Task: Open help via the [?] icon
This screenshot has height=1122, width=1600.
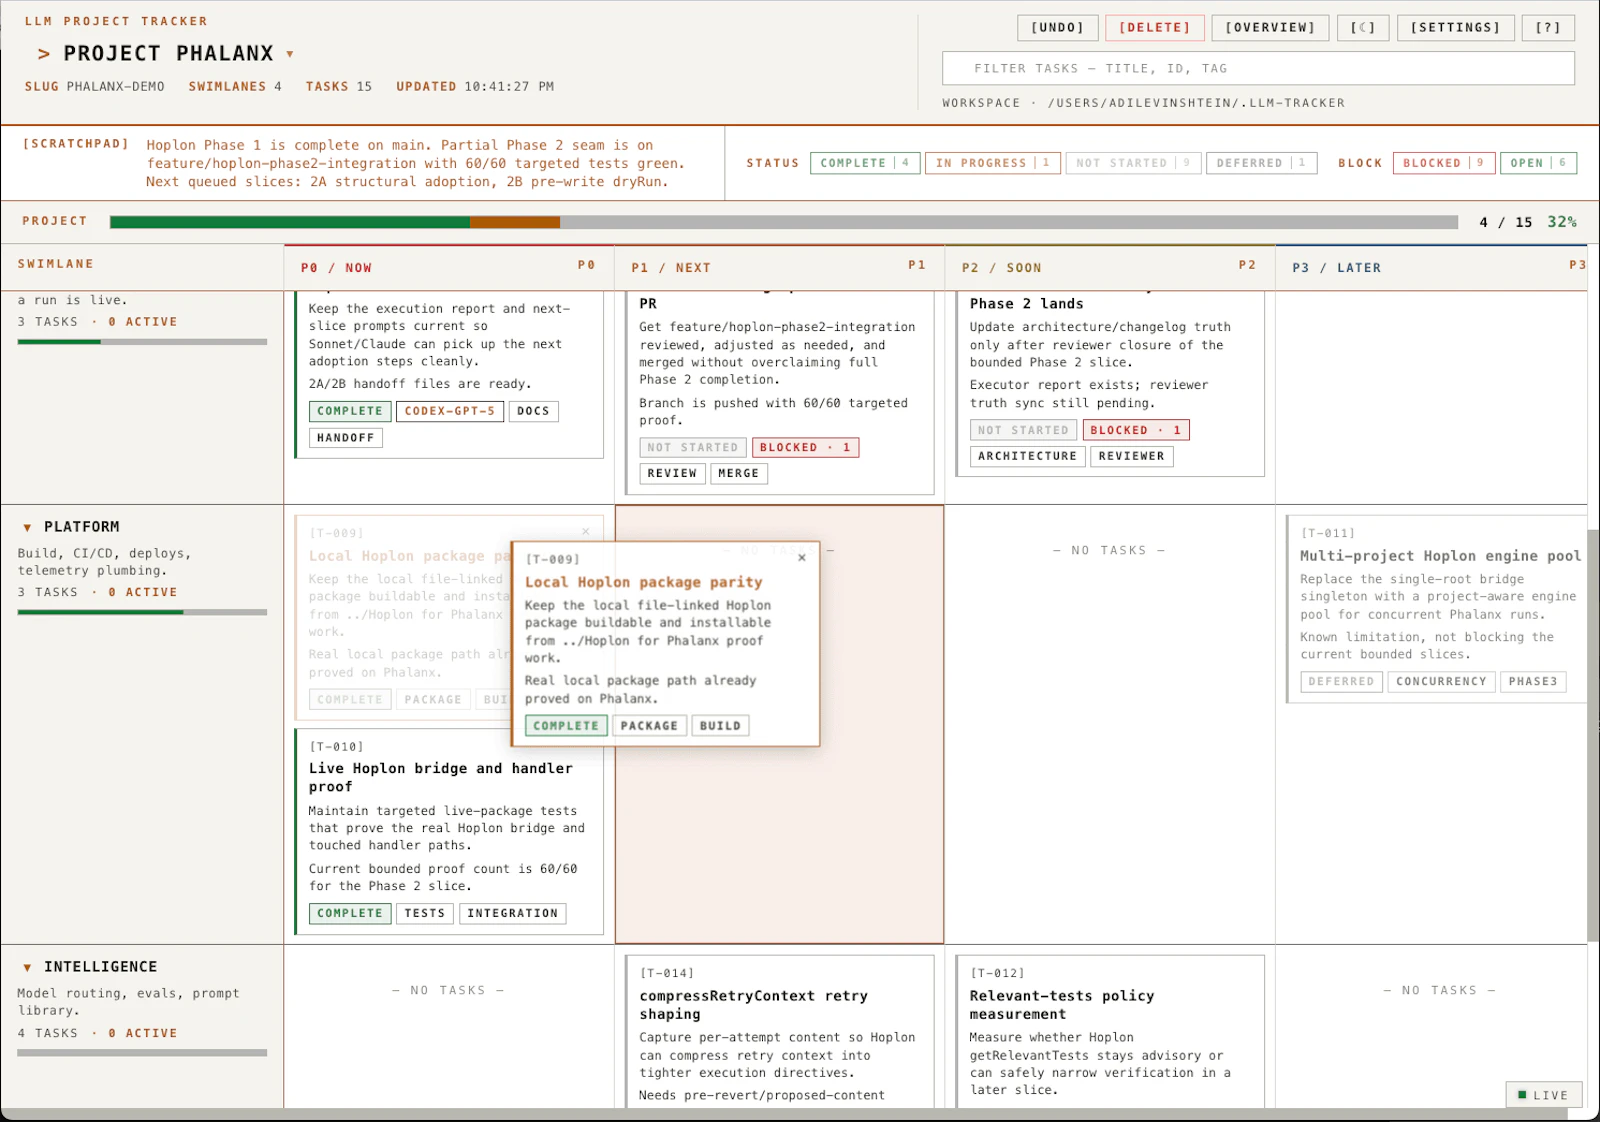Action: tap(1547, 27)
